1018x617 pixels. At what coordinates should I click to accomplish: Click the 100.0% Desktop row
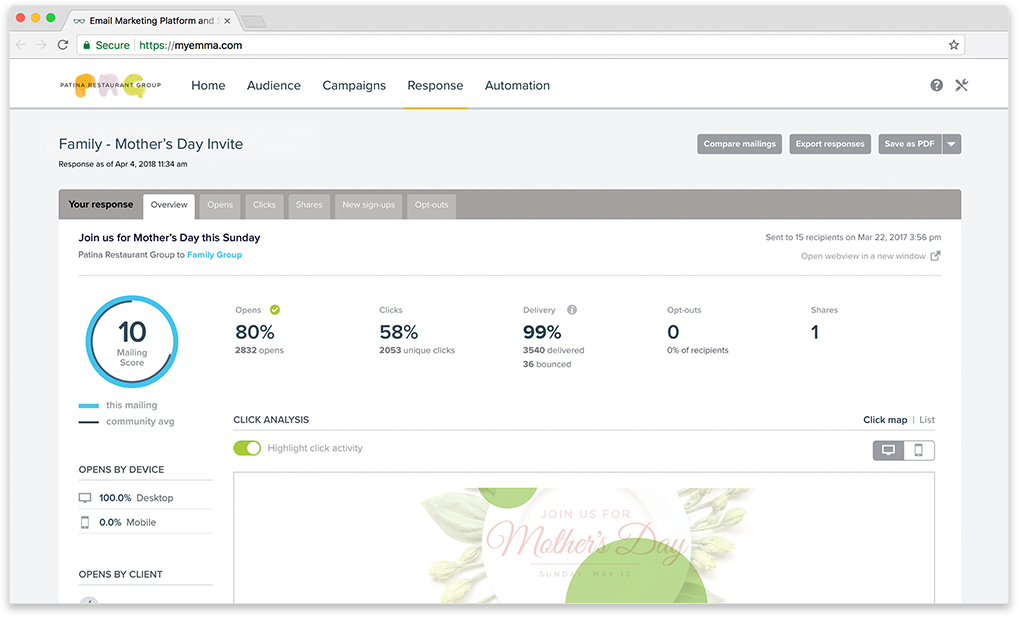[145, 498]
